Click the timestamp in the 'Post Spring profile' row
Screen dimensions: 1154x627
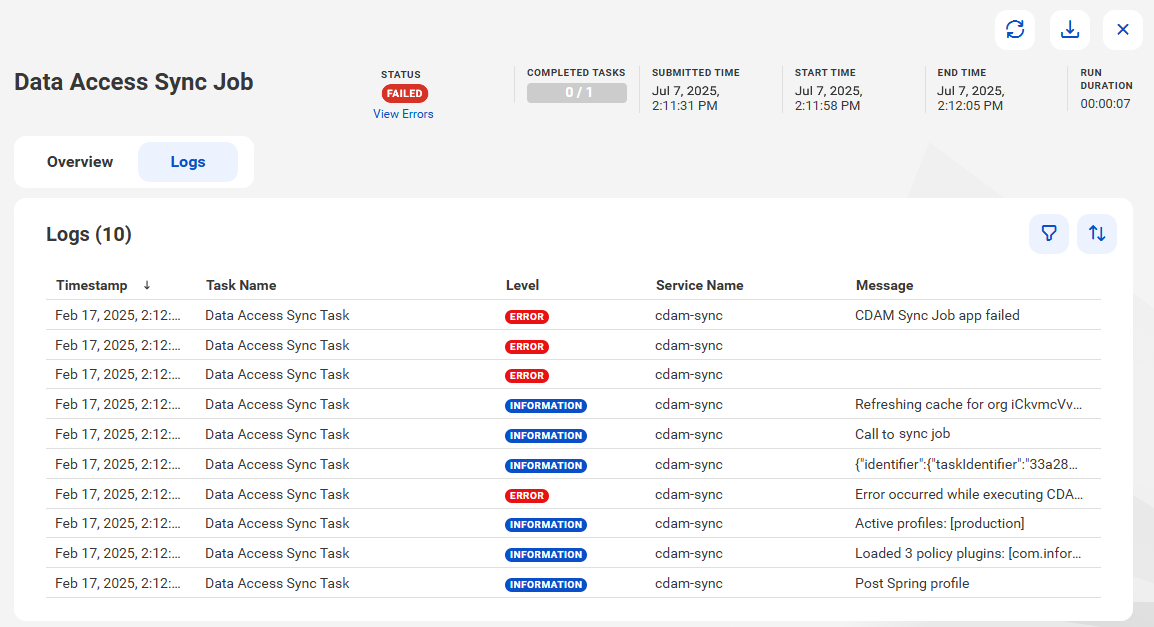118,584
